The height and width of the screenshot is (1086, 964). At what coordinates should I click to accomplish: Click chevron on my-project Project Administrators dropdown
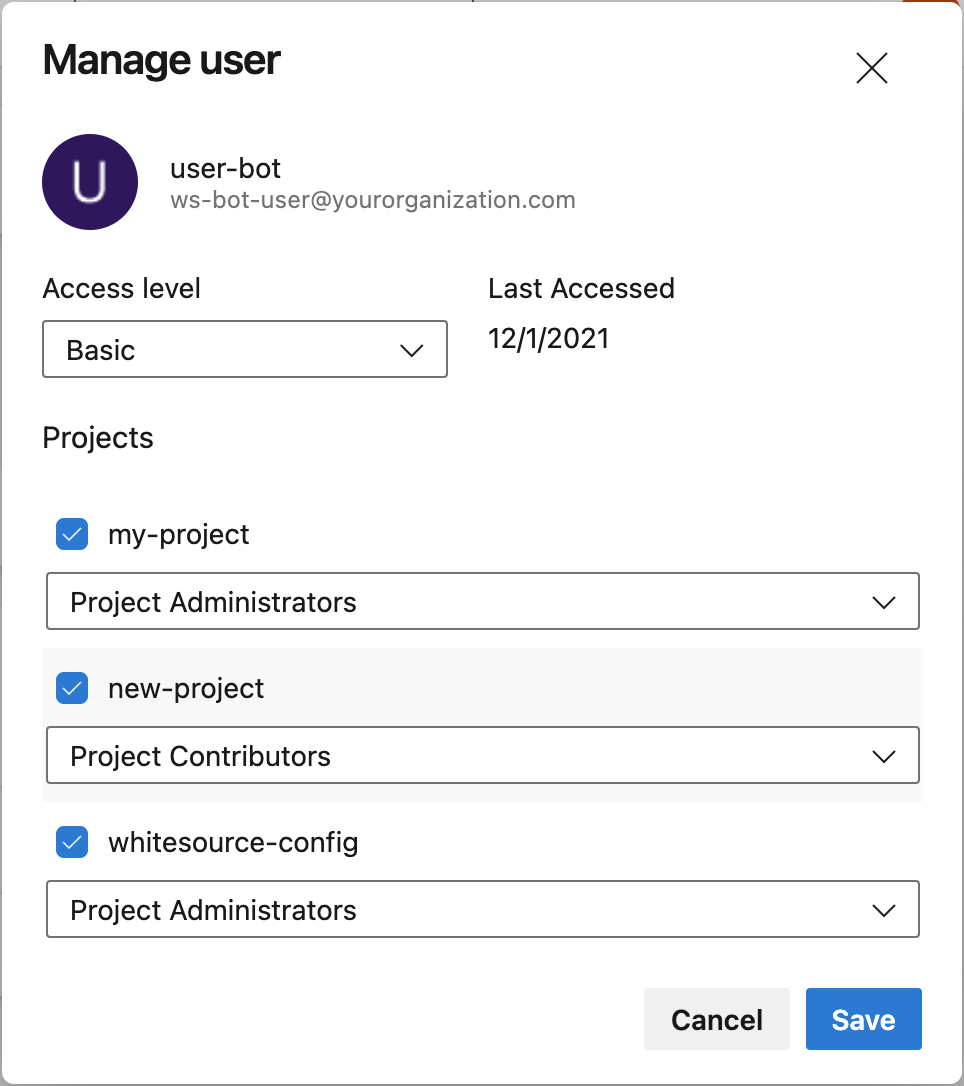coord(883,603)
